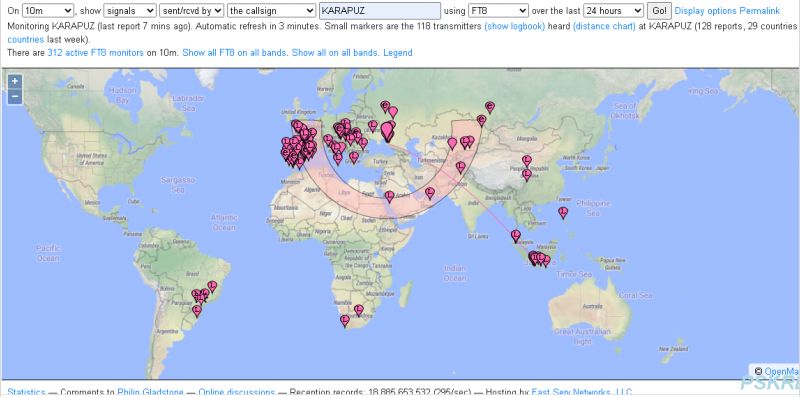Image resolution: width=800 pixels, height=397 pixels.
Task: Click the show logbook link
Action: pyautogui.click(x=514, y=26)
